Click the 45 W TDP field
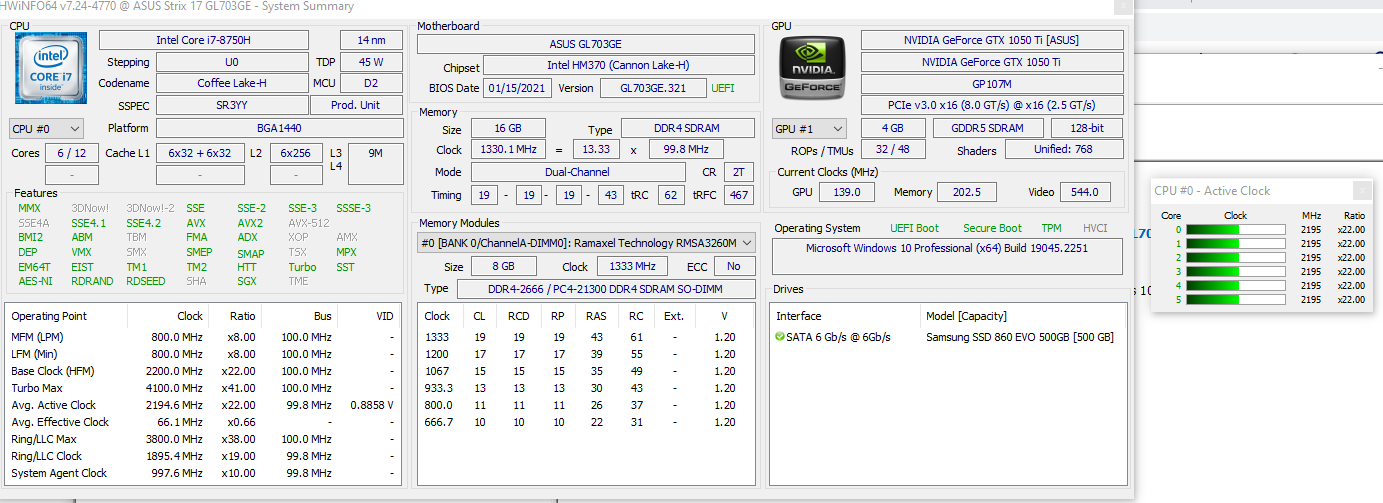This screenshot has height=503, width=1383. (372, 62)
